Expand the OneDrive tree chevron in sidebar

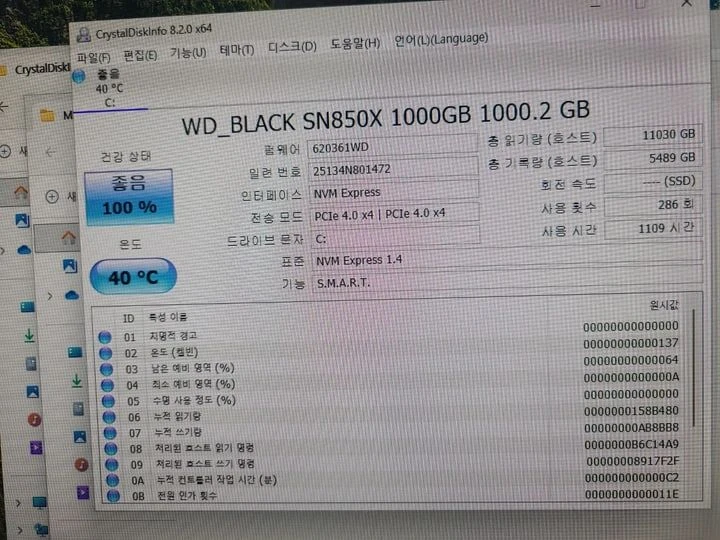point(50,296)
